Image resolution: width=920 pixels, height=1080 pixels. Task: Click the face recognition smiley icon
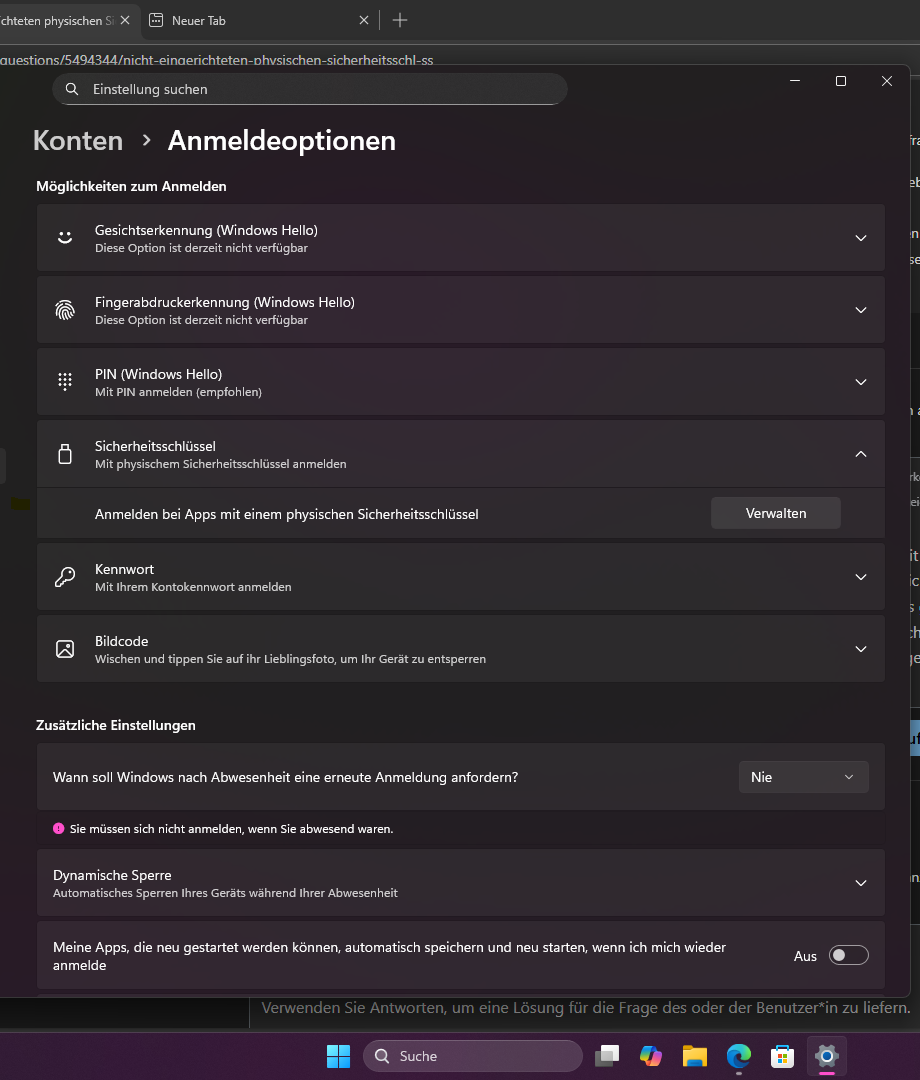65,238
